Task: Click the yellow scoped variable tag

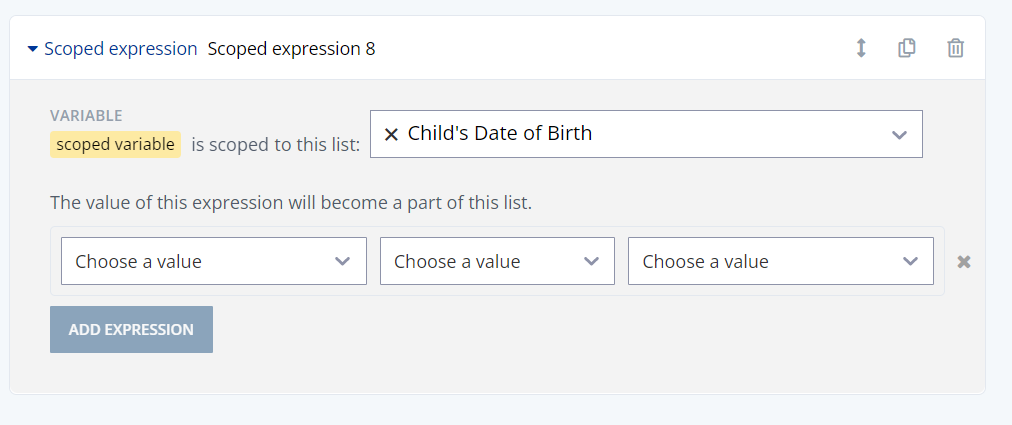Action: tap(115, 144)
